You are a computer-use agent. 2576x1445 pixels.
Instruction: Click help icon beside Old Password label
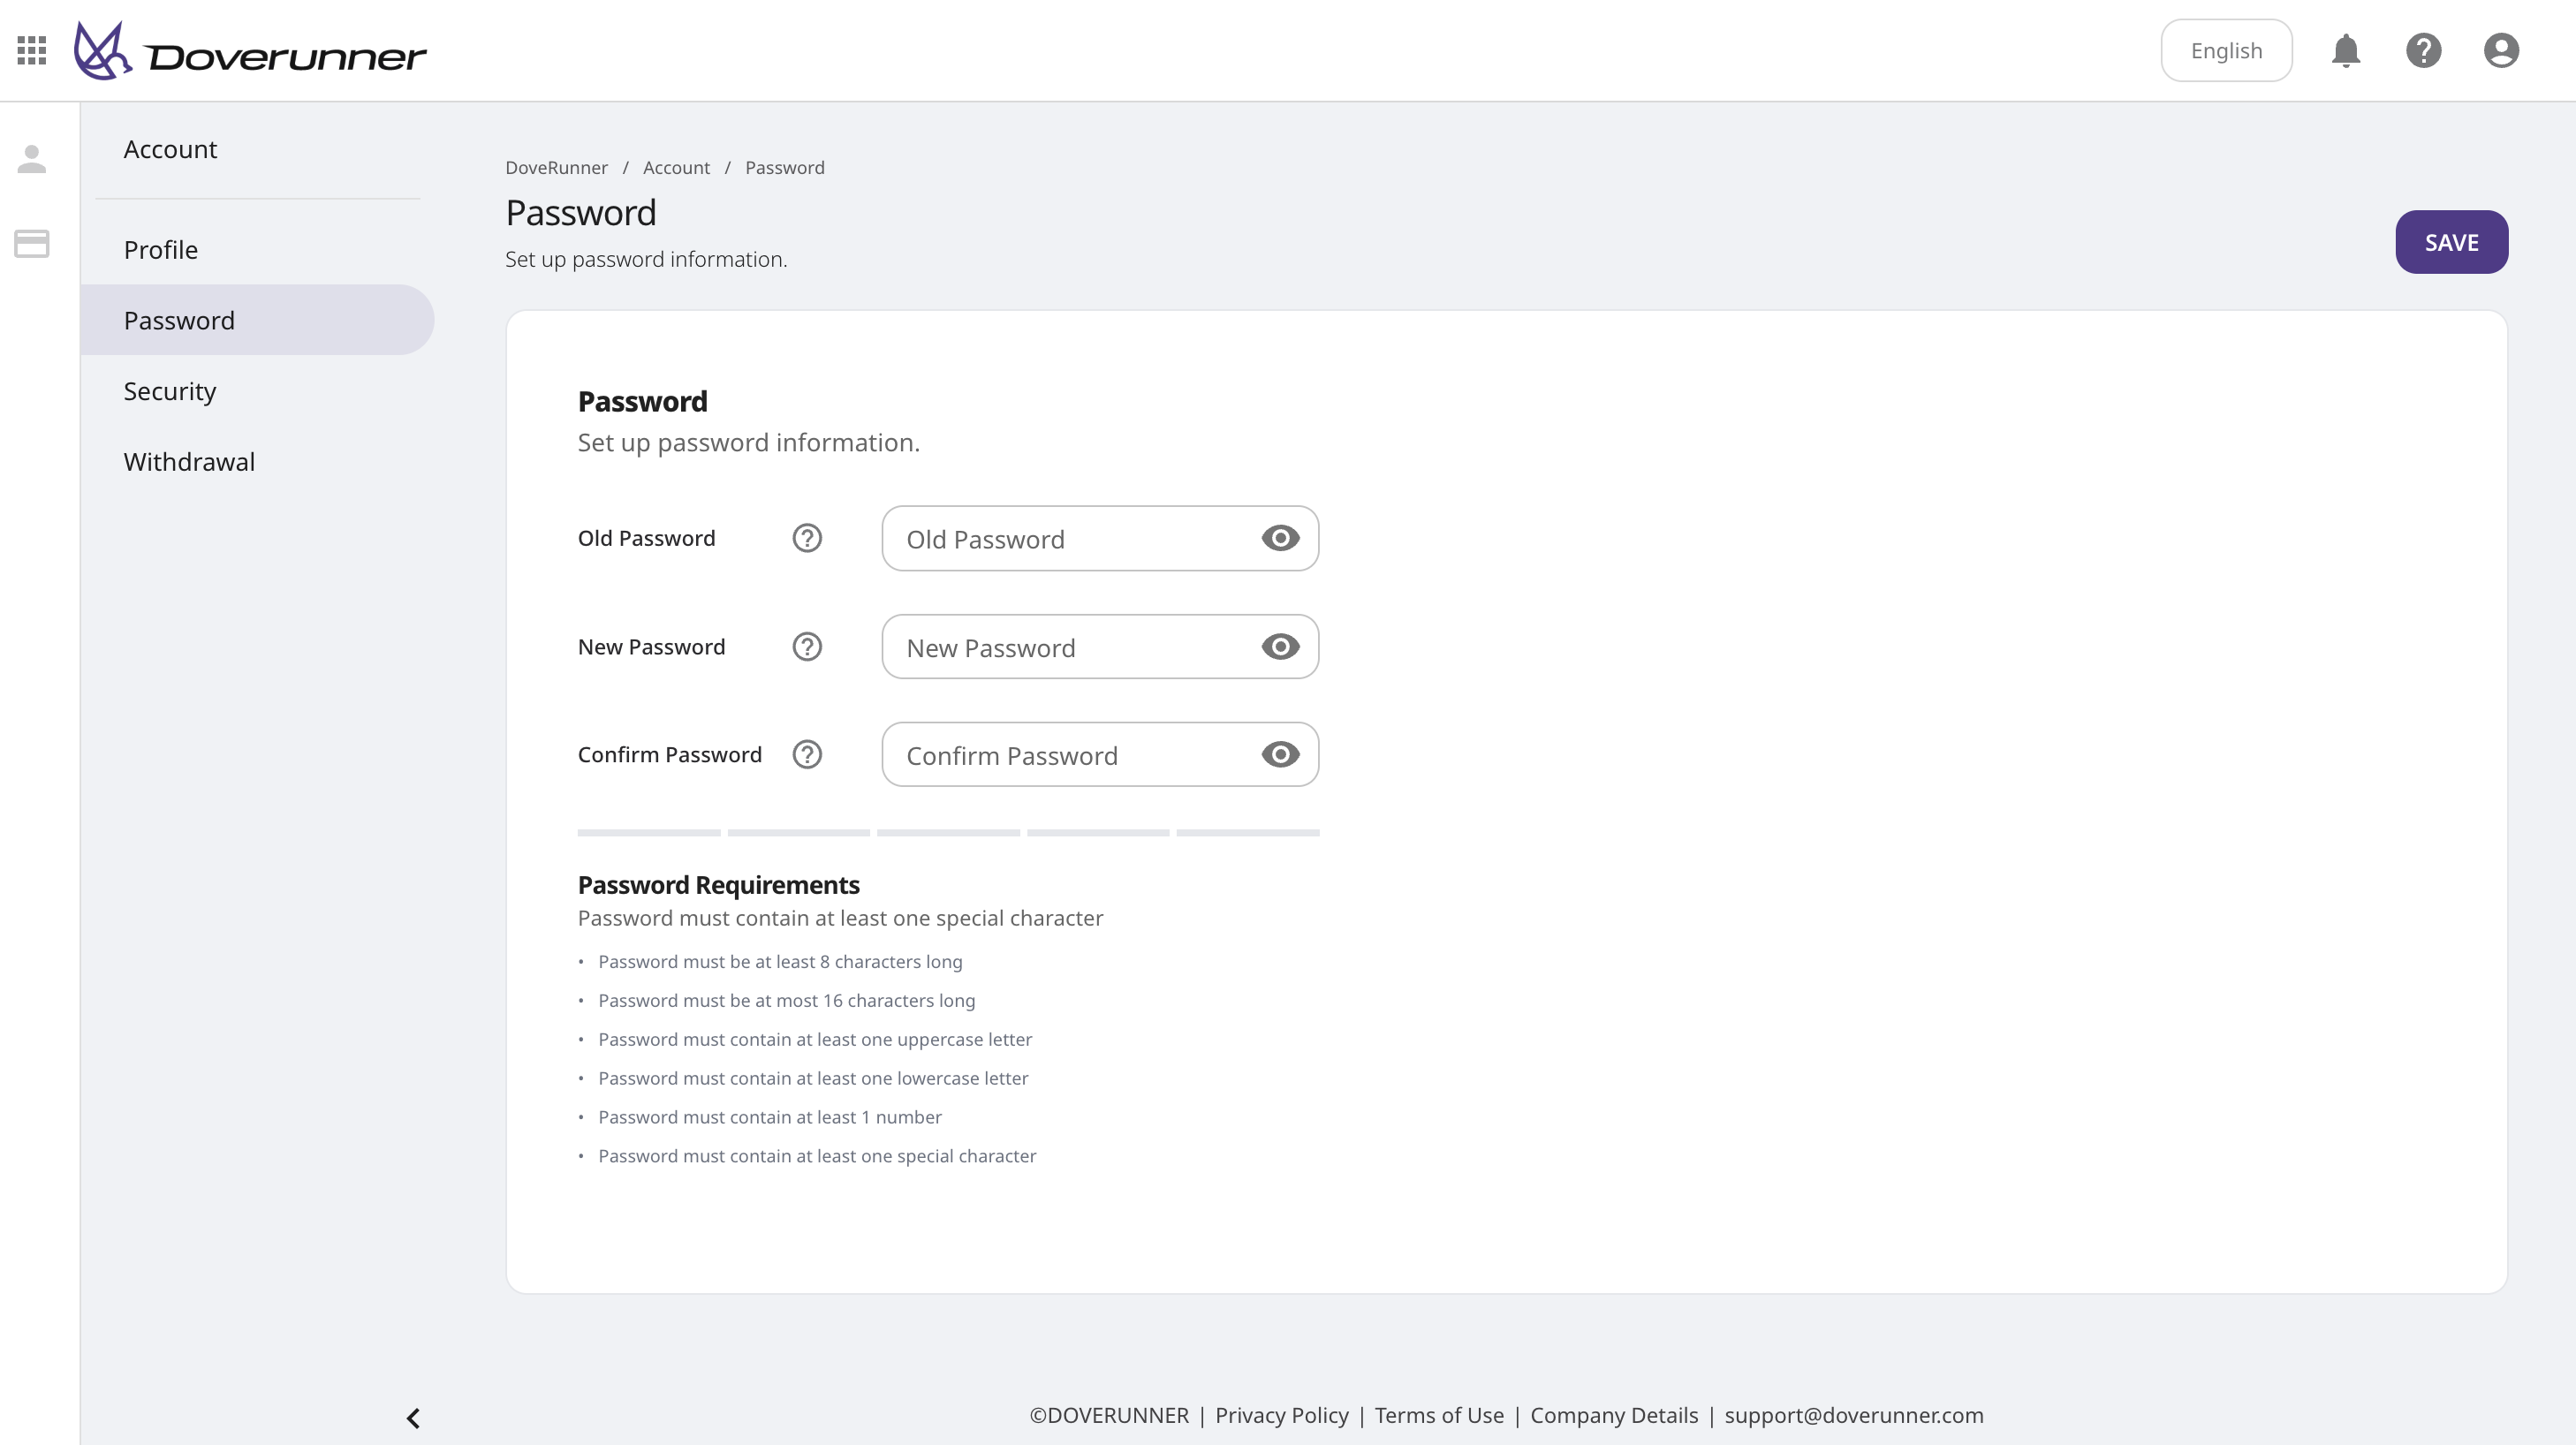click(x=807, y=538)
